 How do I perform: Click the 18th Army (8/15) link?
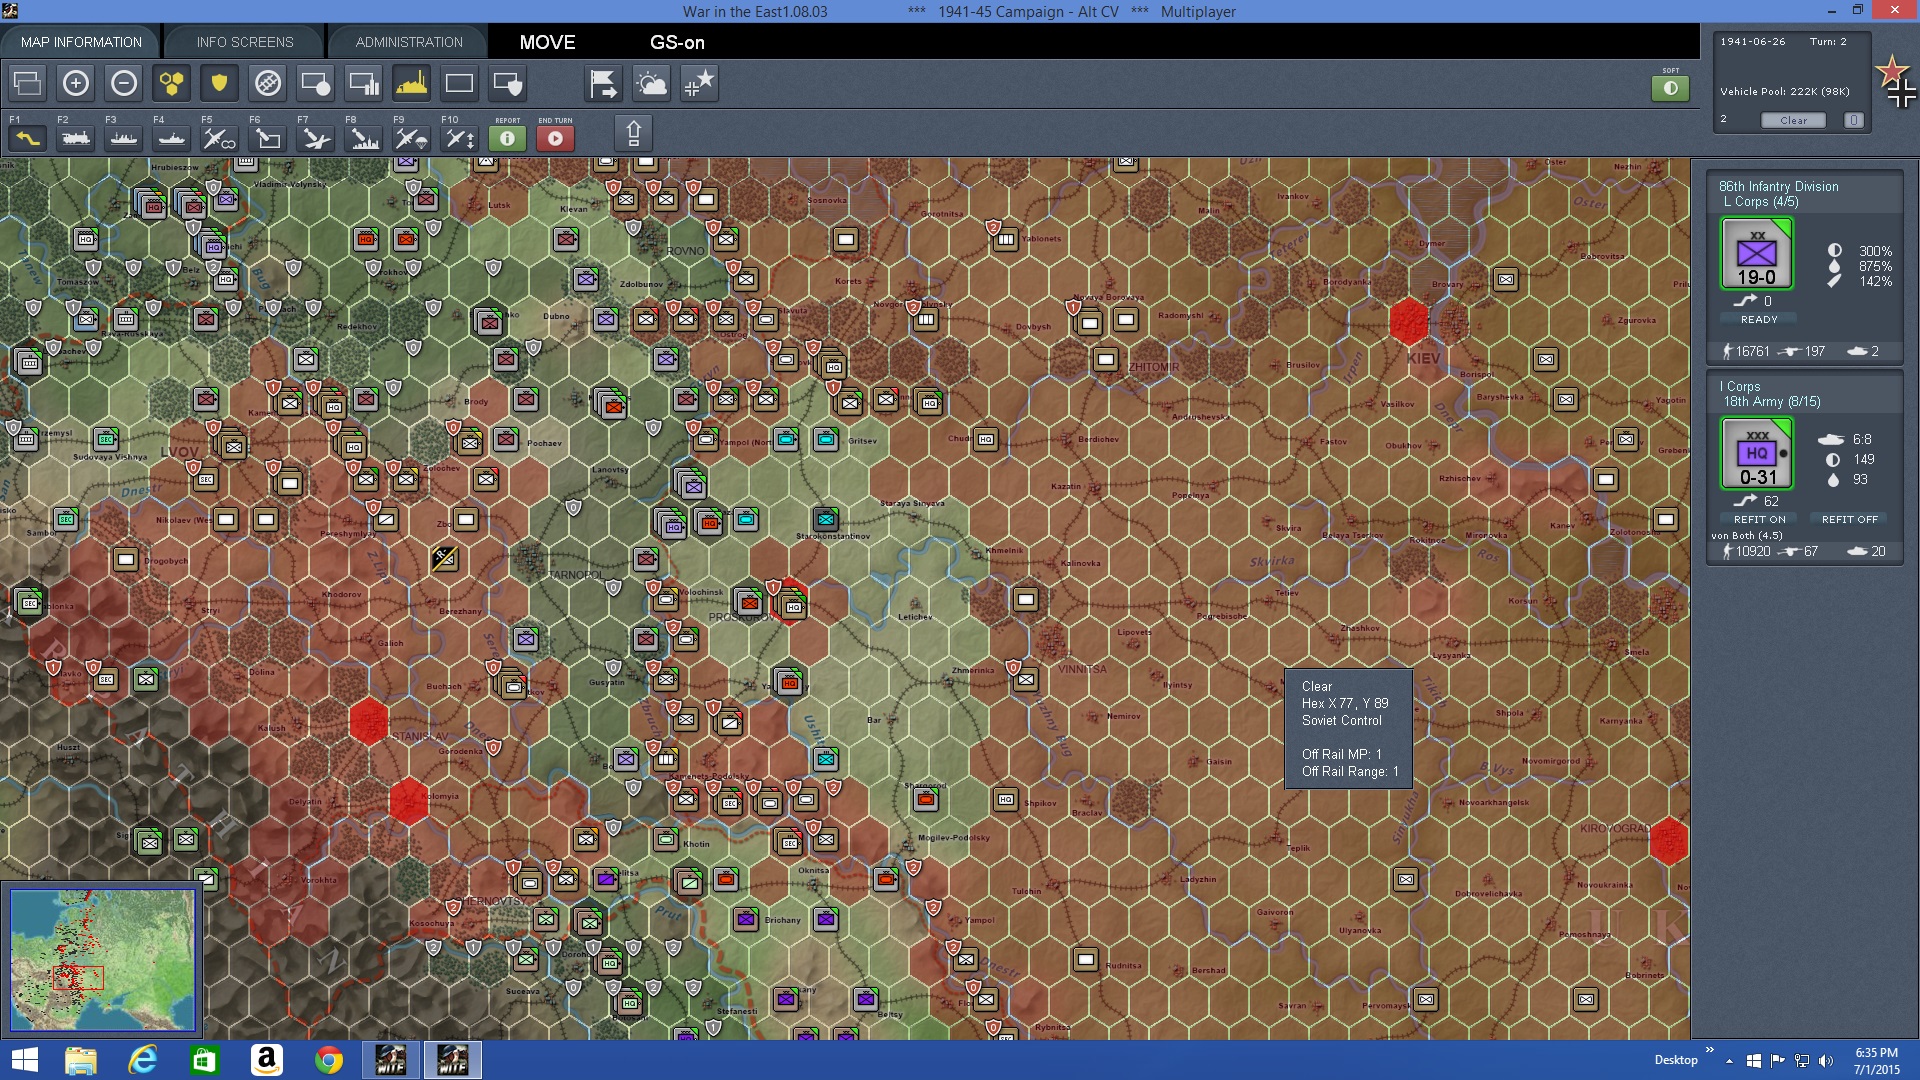1772,401
